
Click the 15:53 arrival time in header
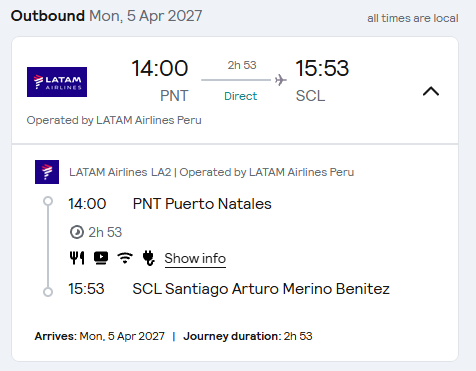322,68
